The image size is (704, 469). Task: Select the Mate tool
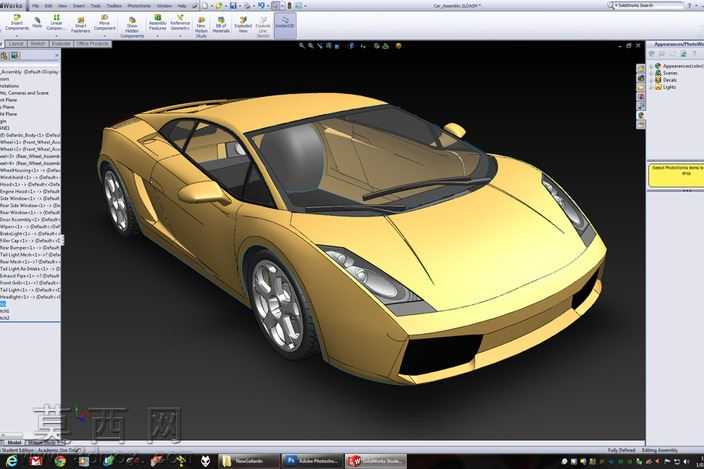tap(37, 22)
